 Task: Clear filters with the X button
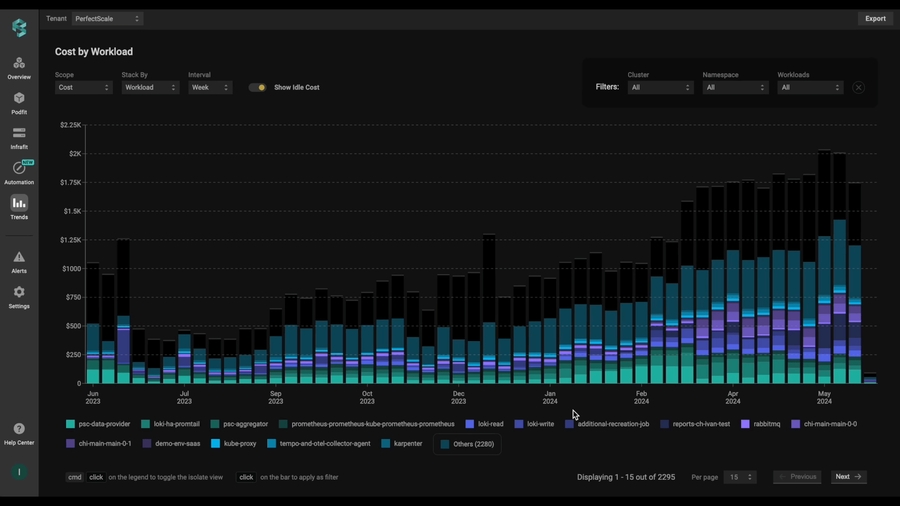pos(858,88)
